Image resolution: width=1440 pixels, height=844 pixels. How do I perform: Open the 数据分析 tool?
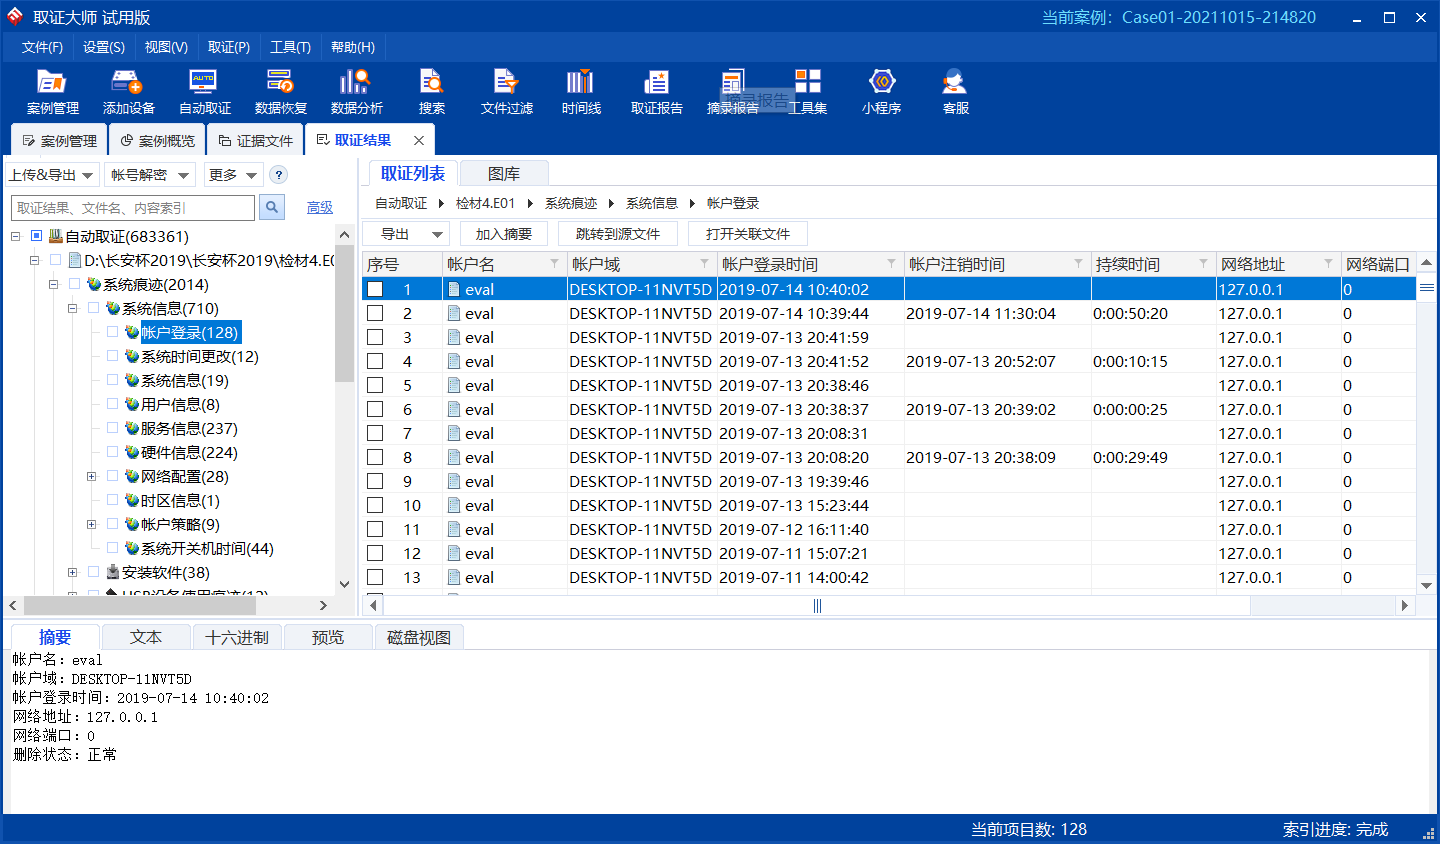pos(356,92)
